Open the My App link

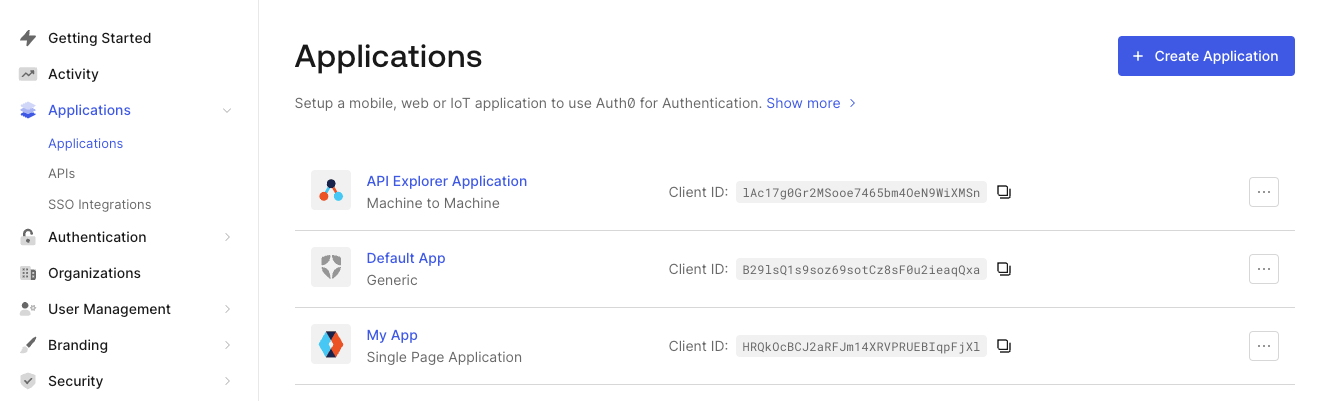392,335
